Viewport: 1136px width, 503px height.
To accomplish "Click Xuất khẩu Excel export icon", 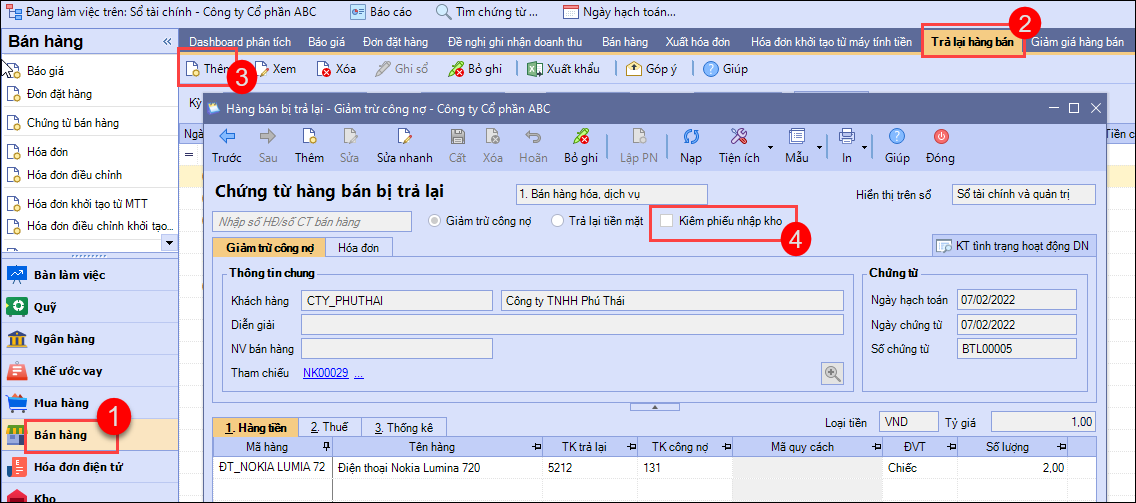I will click(x=536, y=69).
